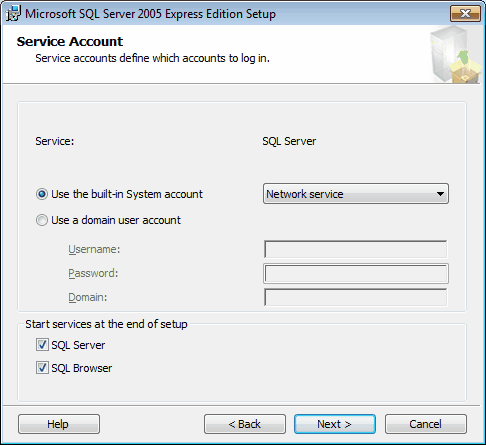Viewport: 486px width, 445px height.
Task: Click the Username input field
Action: (x=356, y=249)
